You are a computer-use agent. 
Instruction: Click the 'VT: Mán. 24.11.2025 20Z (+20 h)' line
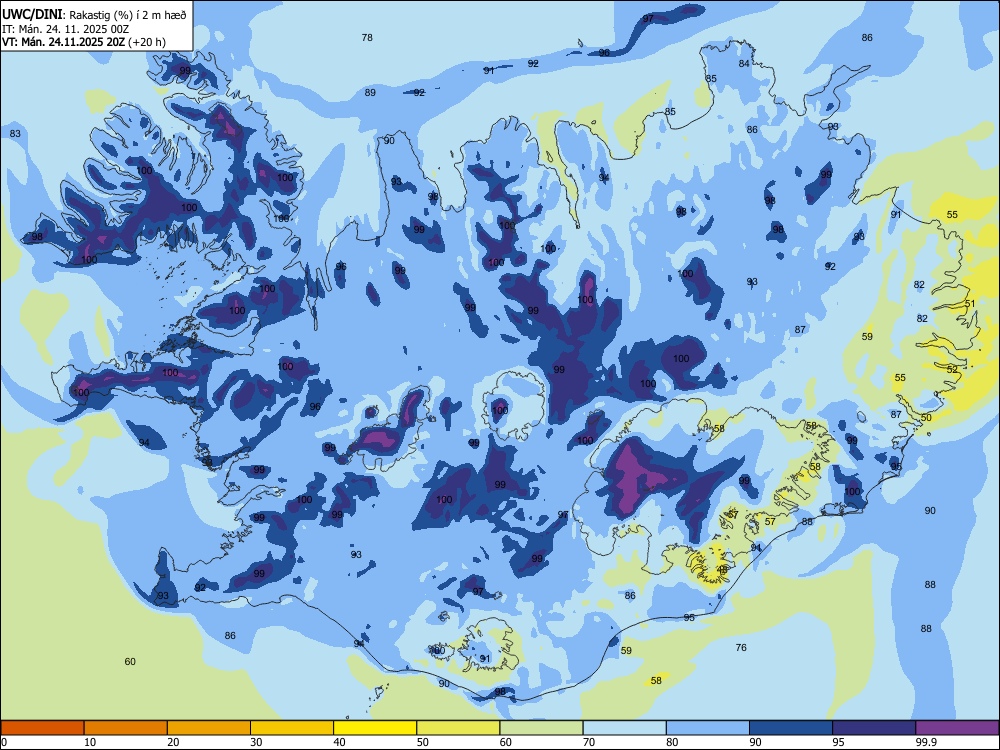tap(84, 42)
